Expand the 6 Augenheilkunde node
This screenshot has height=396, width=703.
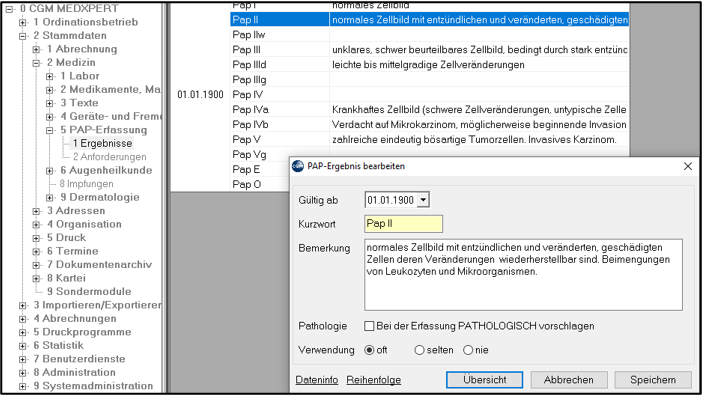(50, 170)
